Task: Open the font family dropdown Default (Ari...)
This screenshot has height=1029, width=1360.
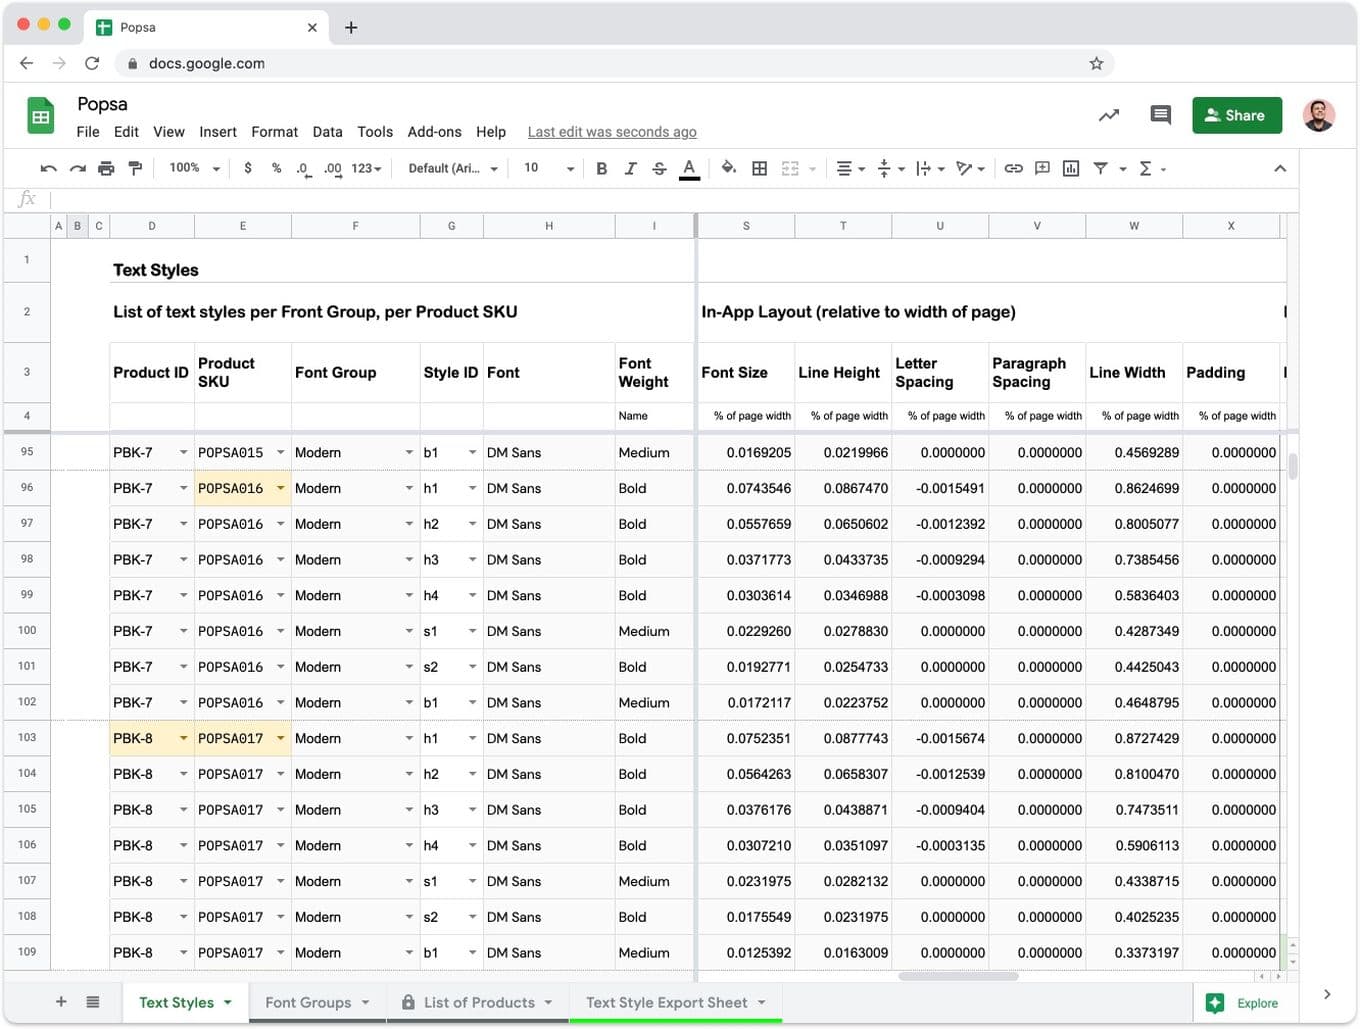Action: coord(452,168)
